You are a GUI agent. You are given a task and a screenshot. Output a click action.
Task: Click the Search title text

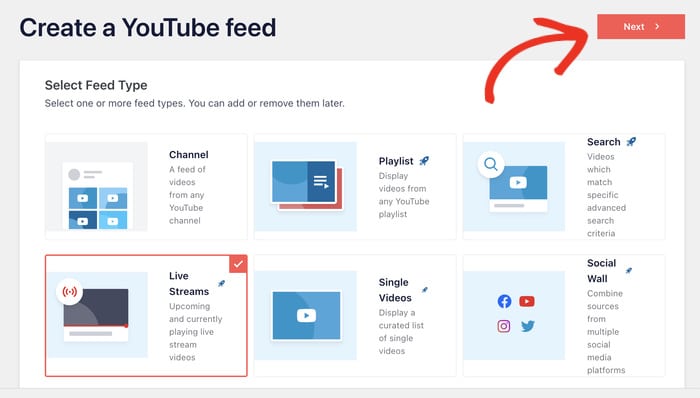[x=604, y=142]
